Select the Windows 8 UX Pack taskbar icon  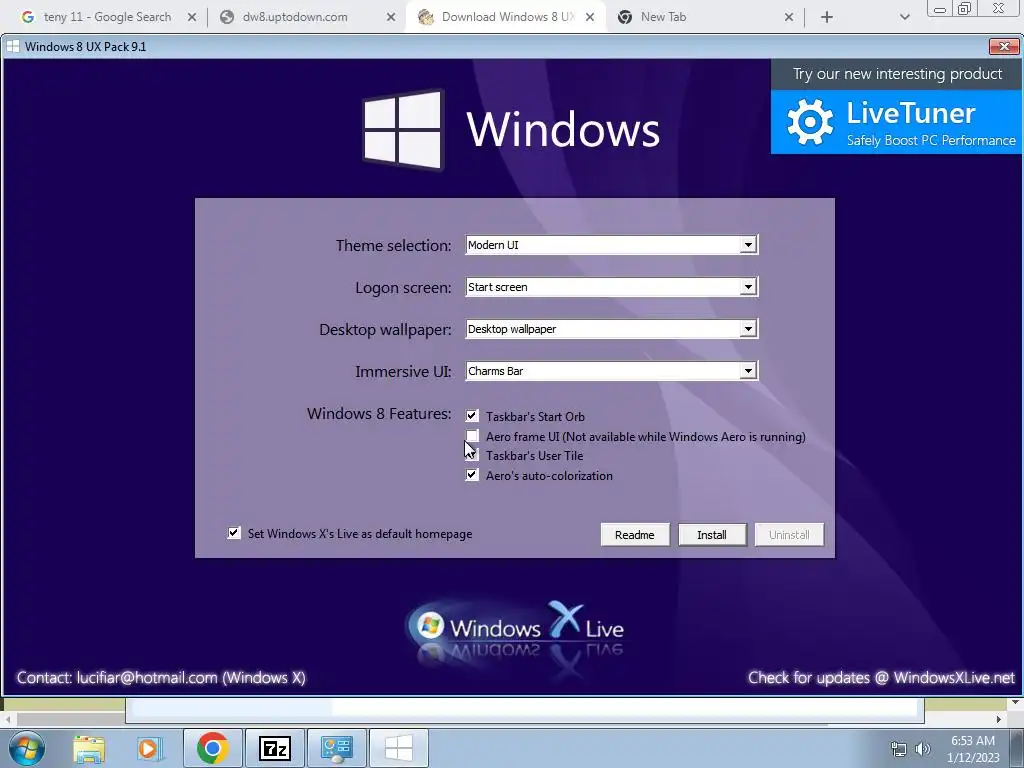click(x=399, y=748)
